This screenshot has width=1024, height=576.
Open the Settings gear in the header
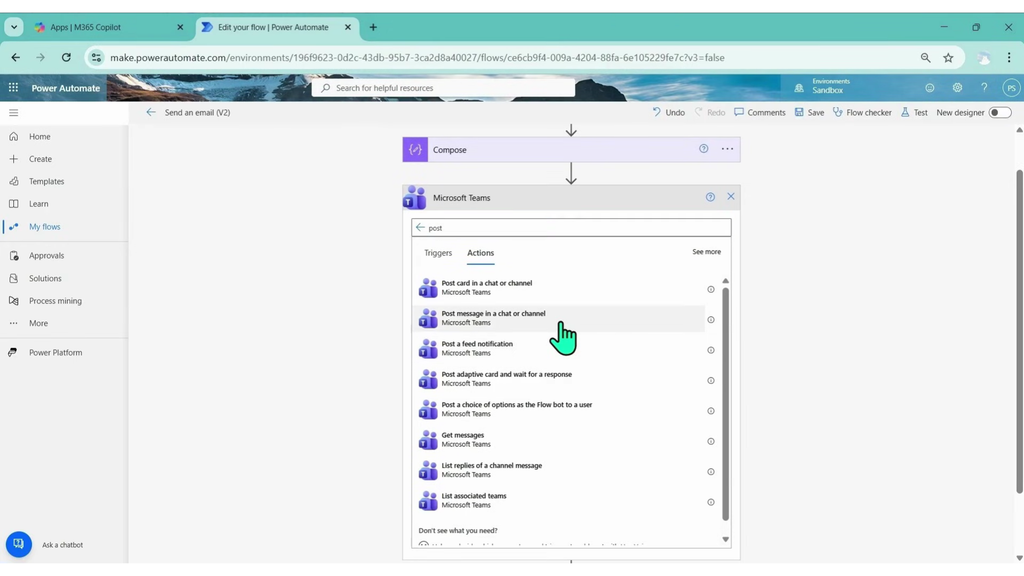coord(957,88)
